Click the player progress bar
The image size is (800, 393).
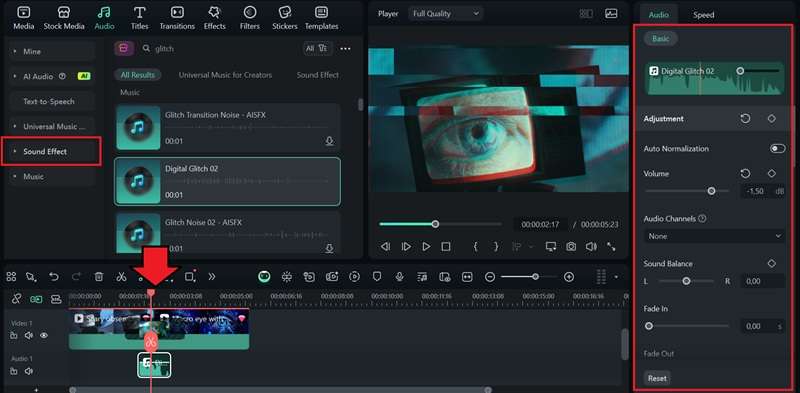click(440, 224)
